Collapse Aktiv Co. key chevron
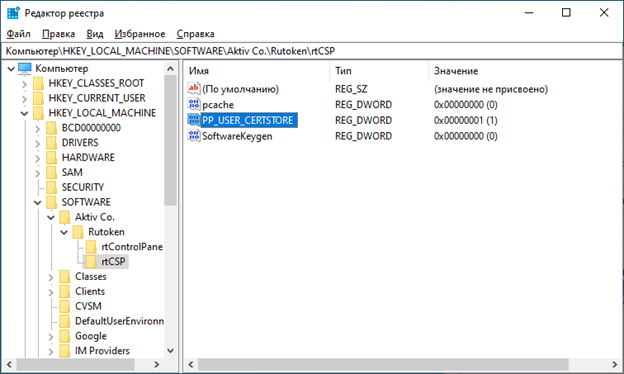This screenshot has width=624, height=374. pos(51,218)
